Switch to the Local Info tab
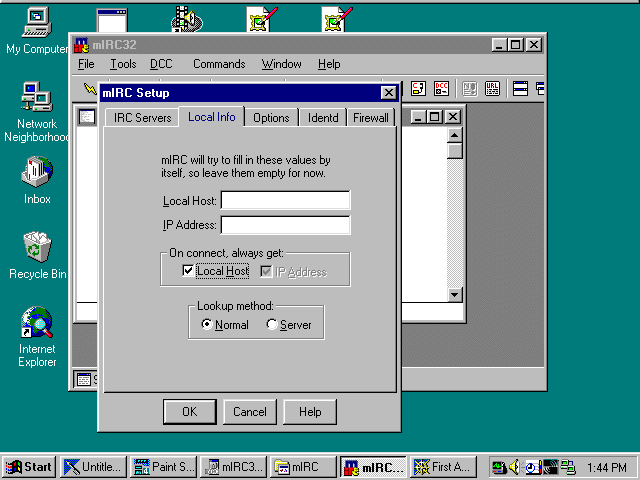Viewport: 640px width, 480px height. (211, 117)
